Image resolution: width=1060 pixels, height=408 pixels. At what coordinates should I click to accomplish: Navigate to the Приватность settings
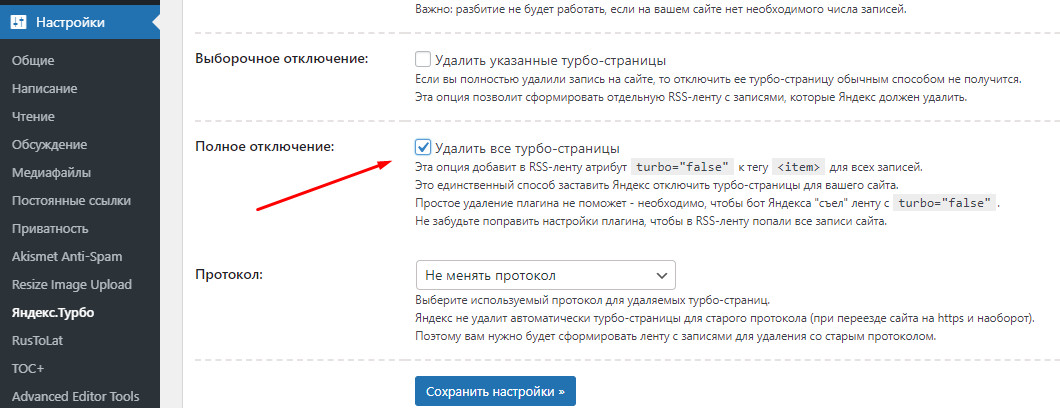coord(51,228)
